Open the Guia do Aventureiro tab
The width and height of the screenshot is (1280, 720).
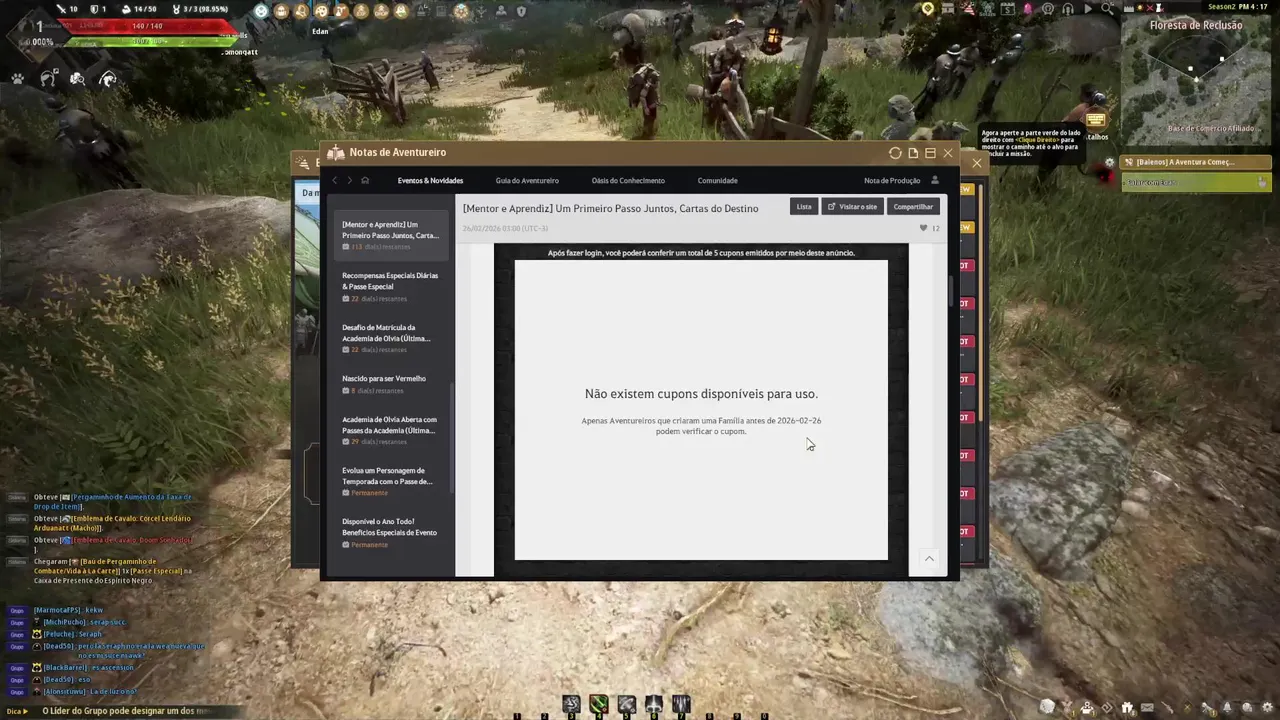tap(527, 181)
